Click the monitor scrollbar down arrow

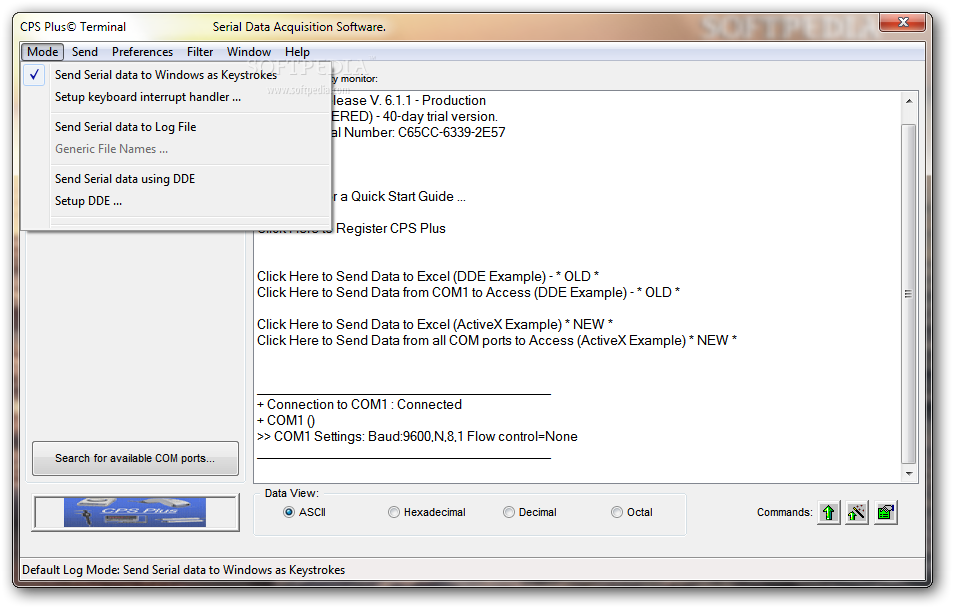click(909, 474)
